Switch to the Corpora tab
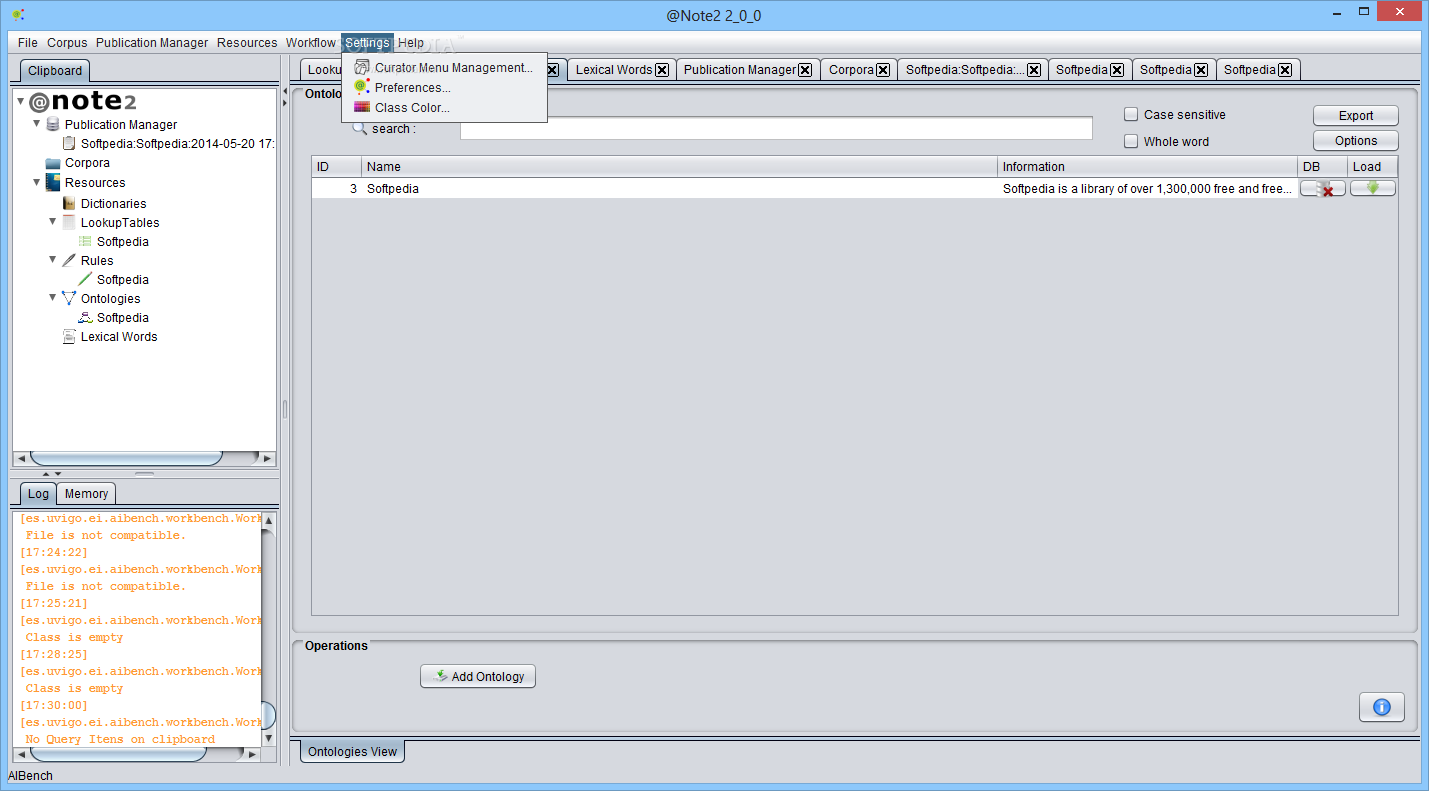 click(851, 70)
